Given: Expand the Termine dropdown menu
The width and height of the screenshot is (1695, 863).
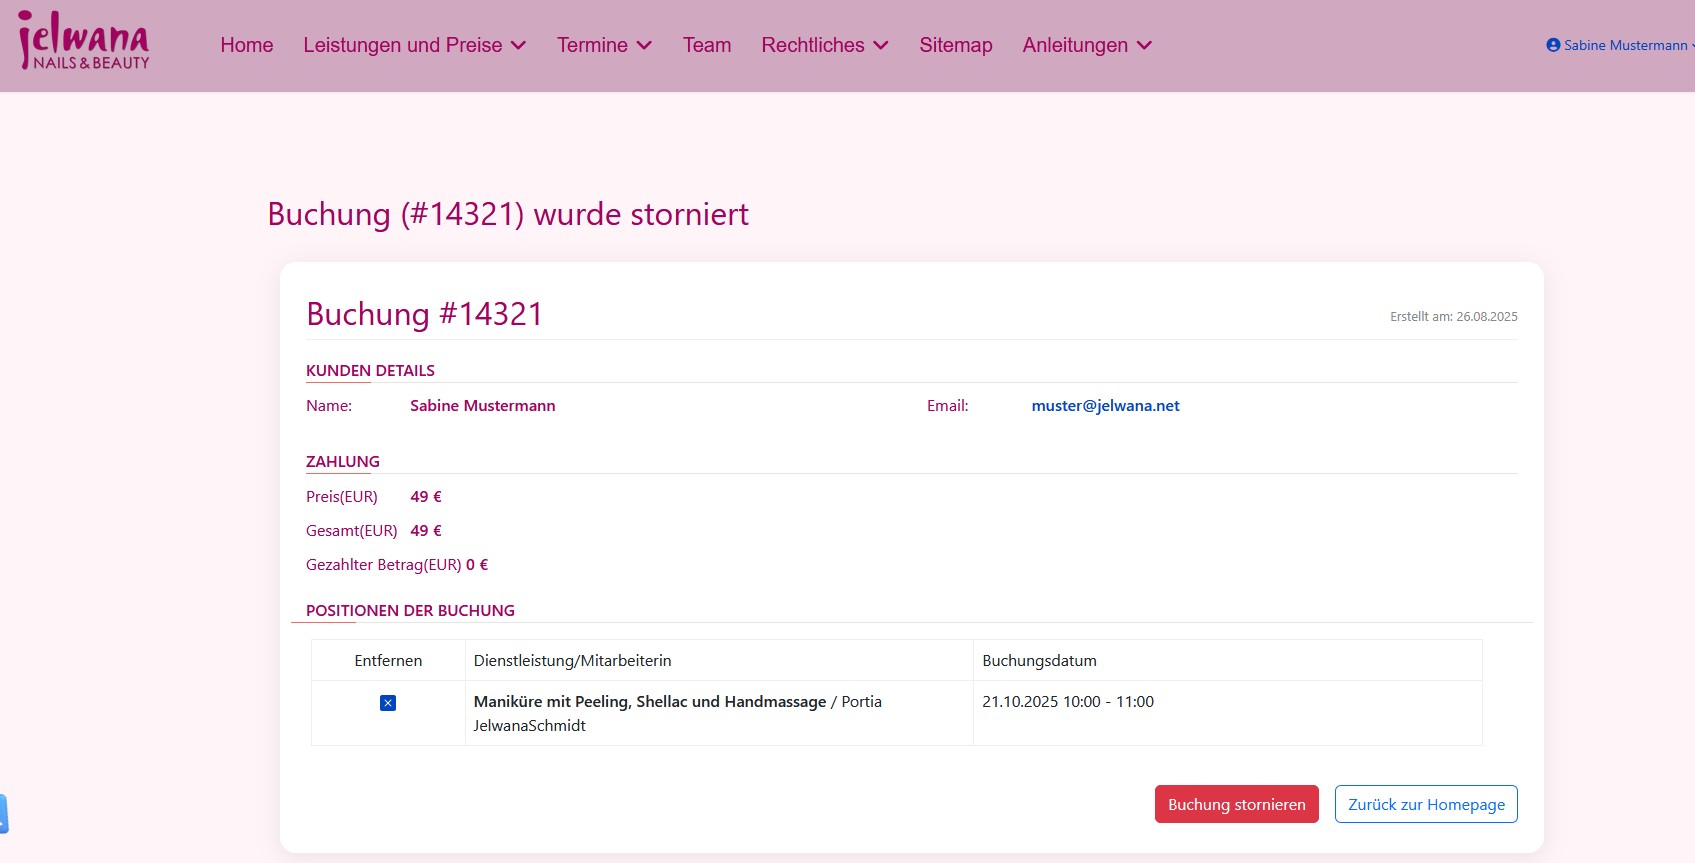Looking at the screenshot, I should click(604, 45).
